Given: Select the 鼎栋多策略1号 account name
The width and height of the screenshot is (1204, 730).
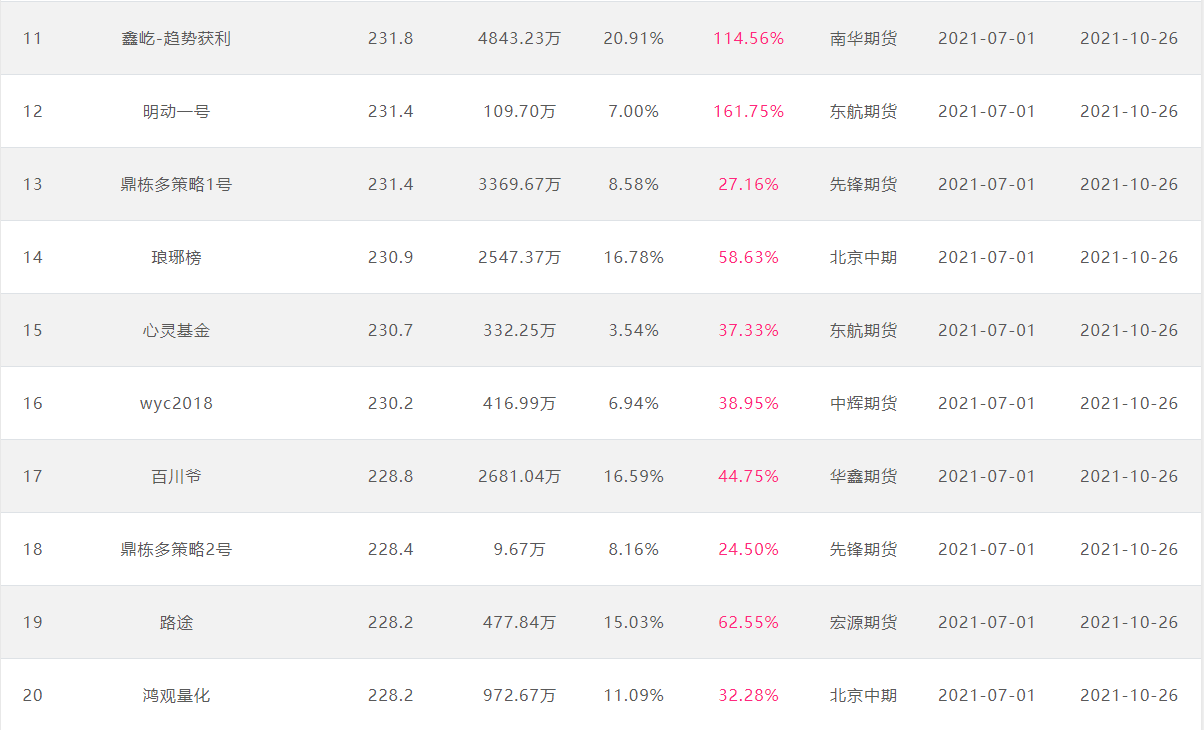Looking at the screenshot, I should (x=176, y=184).
